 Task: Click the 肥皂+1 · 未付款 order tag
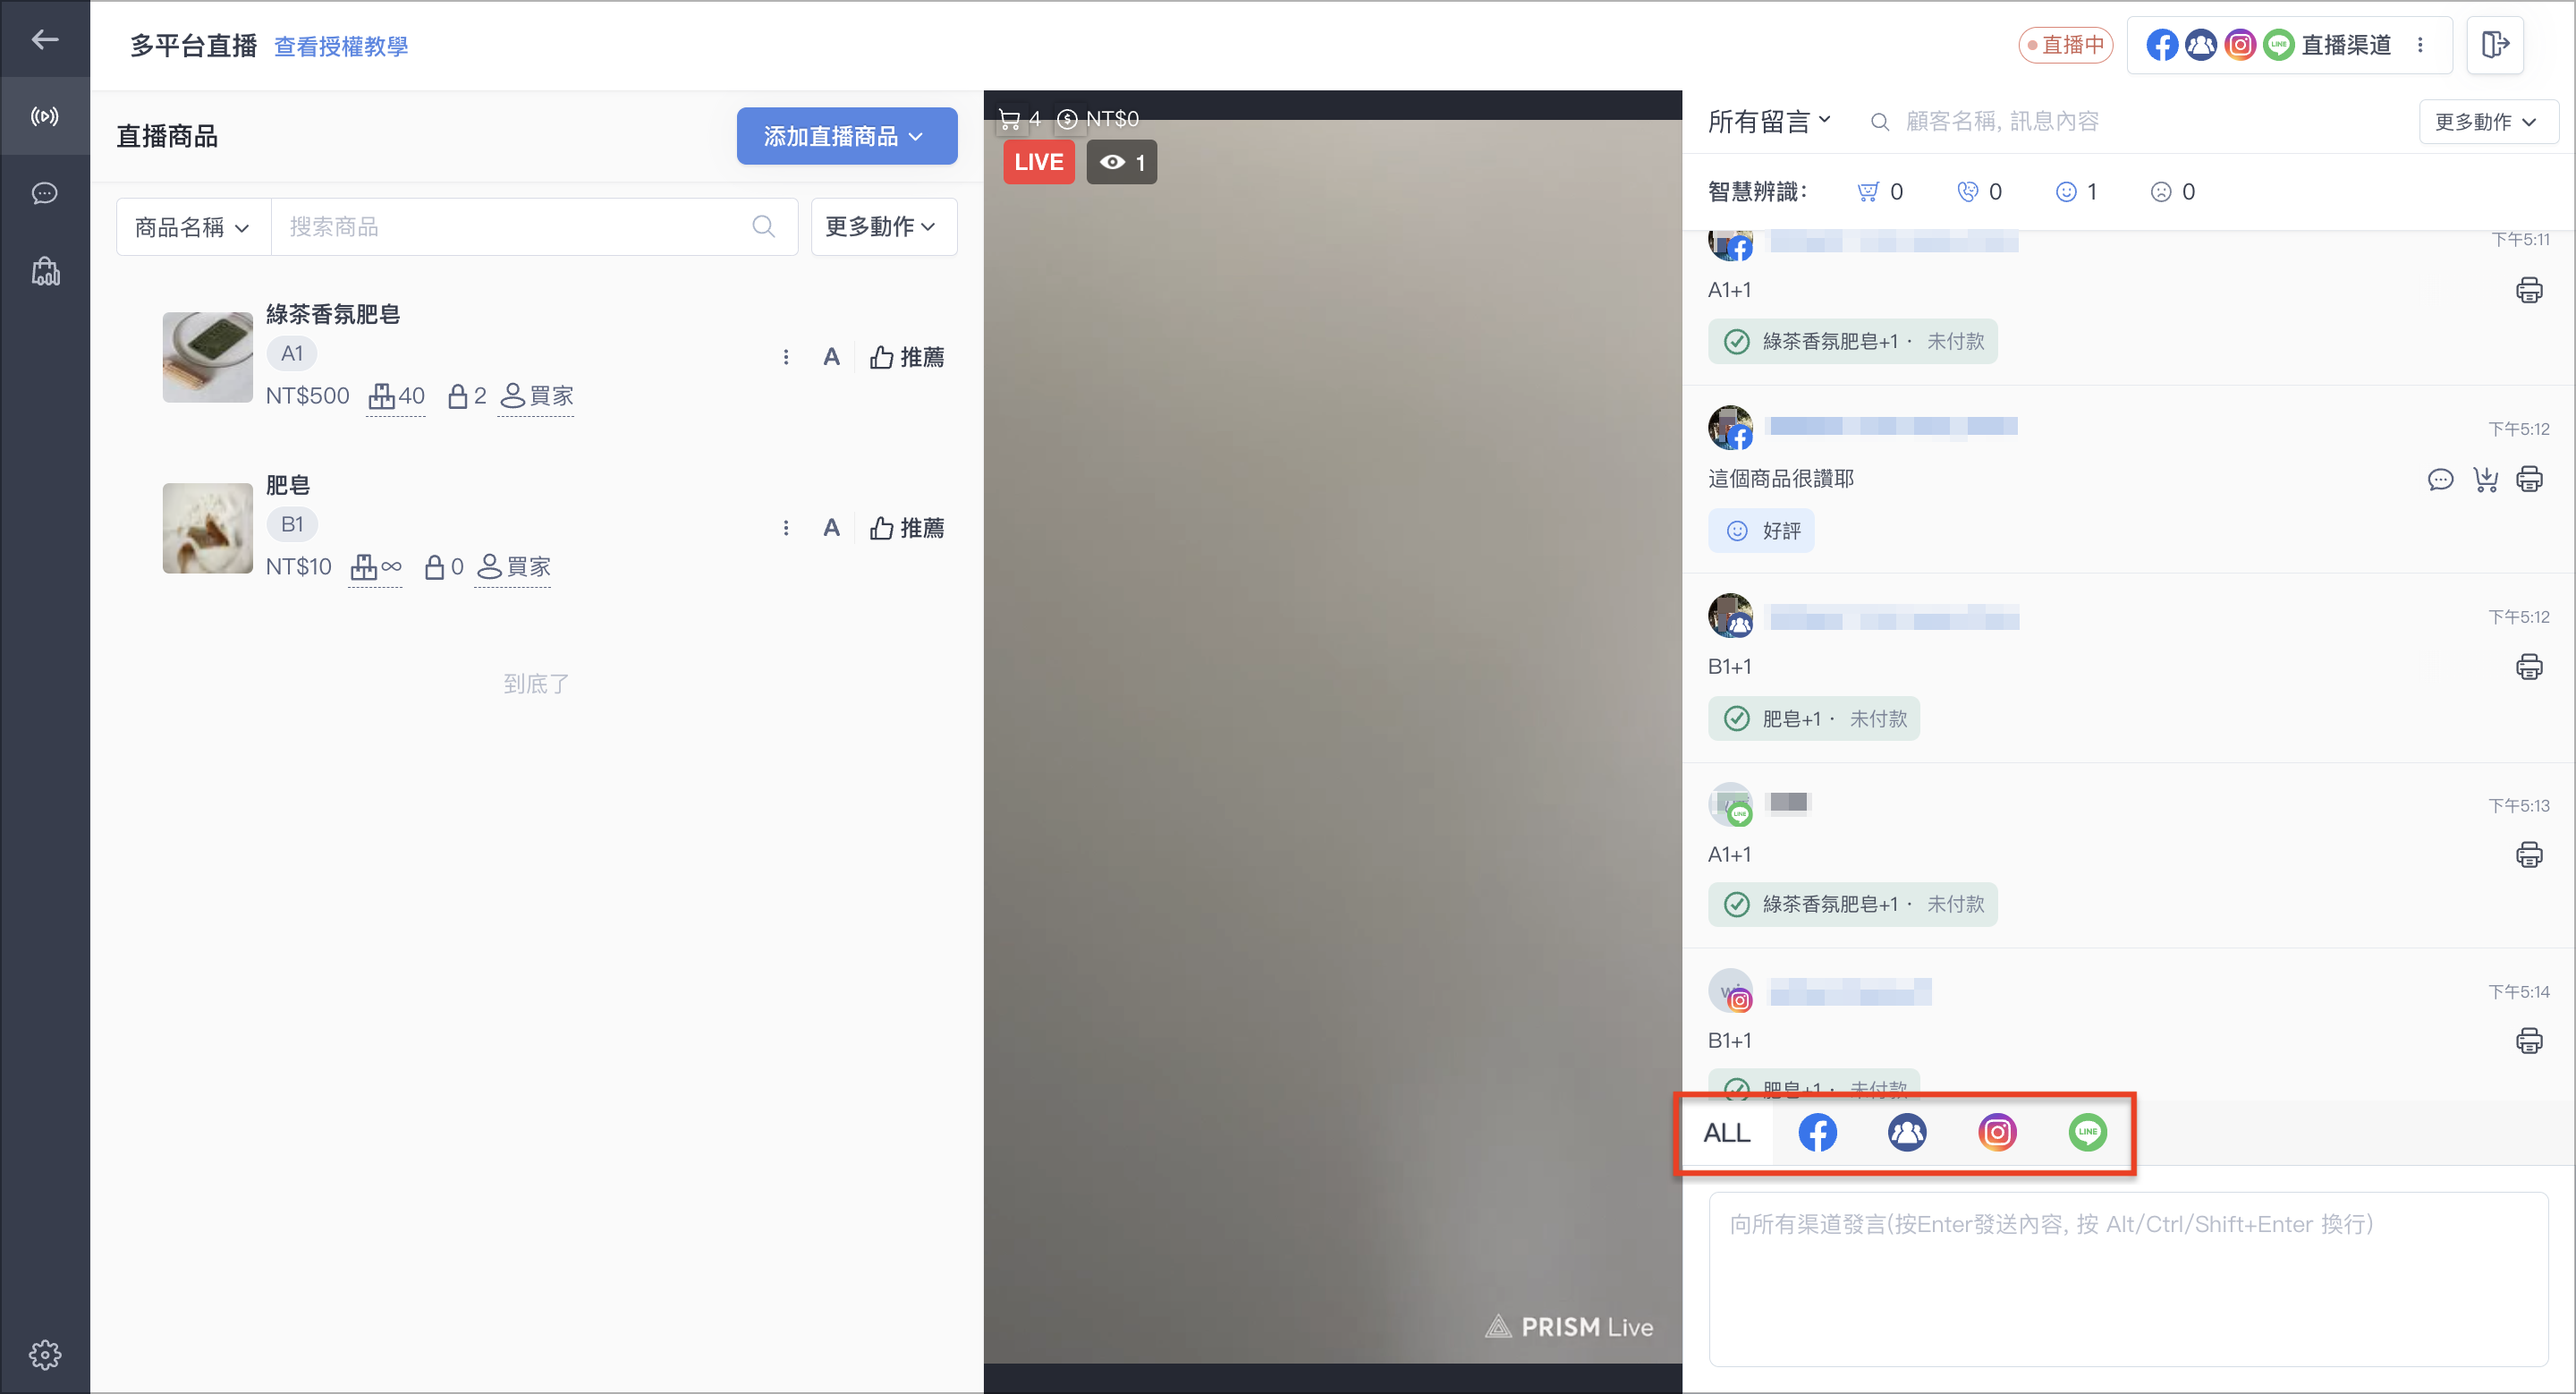pyautogui.click(x=1814, y=719)
